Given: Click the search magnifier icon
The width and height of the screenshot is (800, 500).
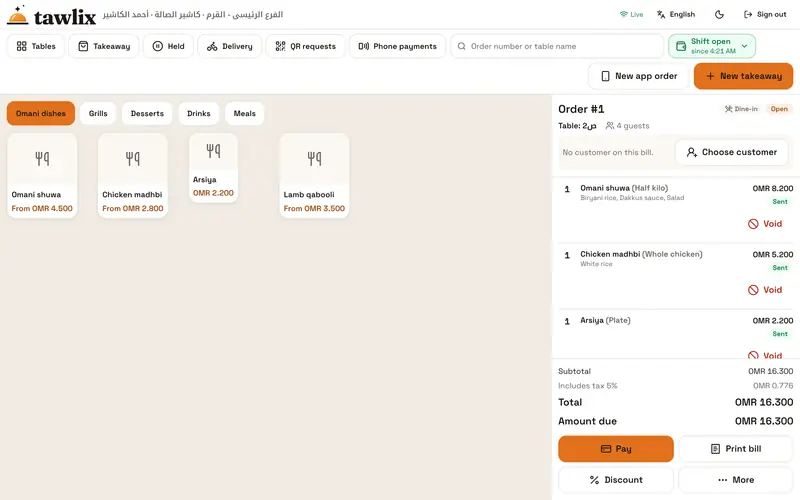Looking at the screenshot, I should (462, 46).
